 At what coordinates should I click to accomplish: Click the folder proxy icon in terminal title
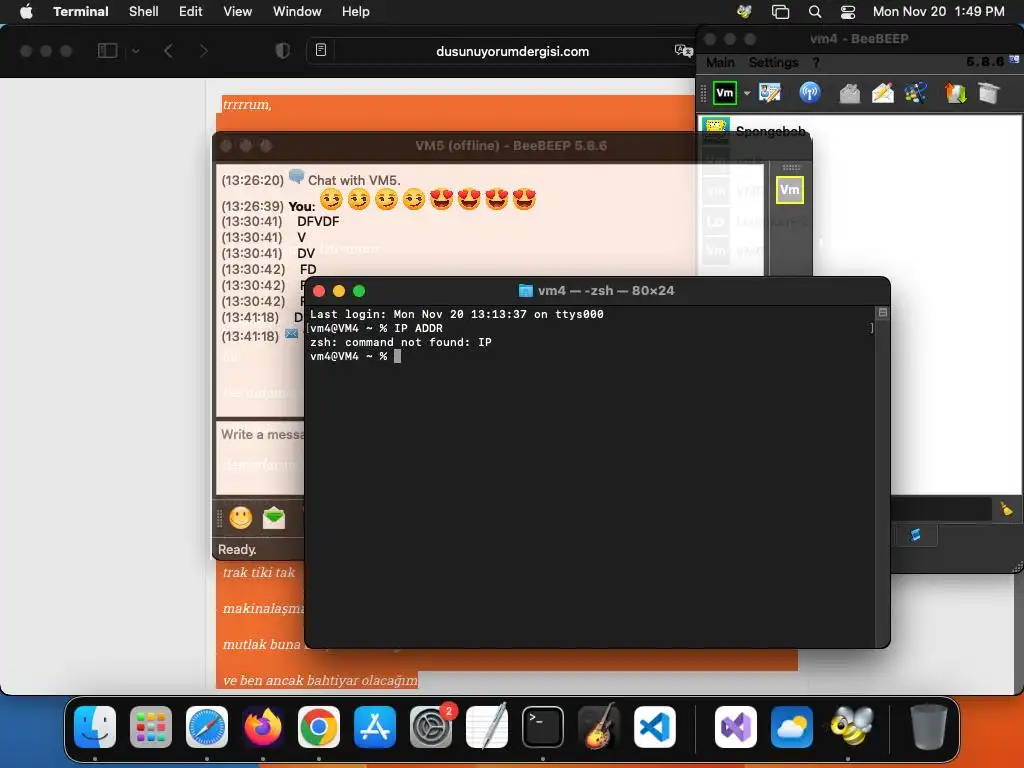(525, 291)
